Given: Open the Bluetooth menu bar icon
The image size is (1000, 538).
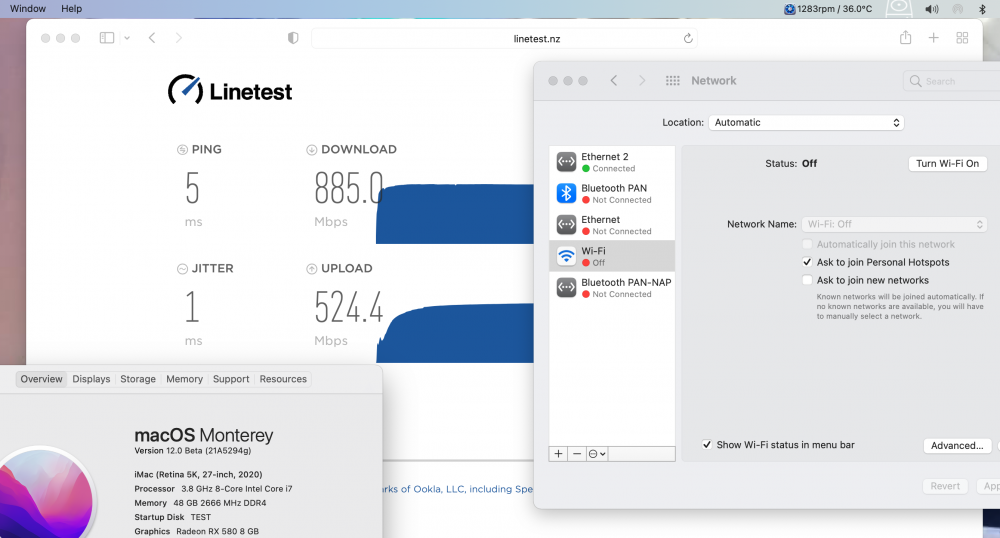Looking at the screenshot, I should [x=982, y=9].
